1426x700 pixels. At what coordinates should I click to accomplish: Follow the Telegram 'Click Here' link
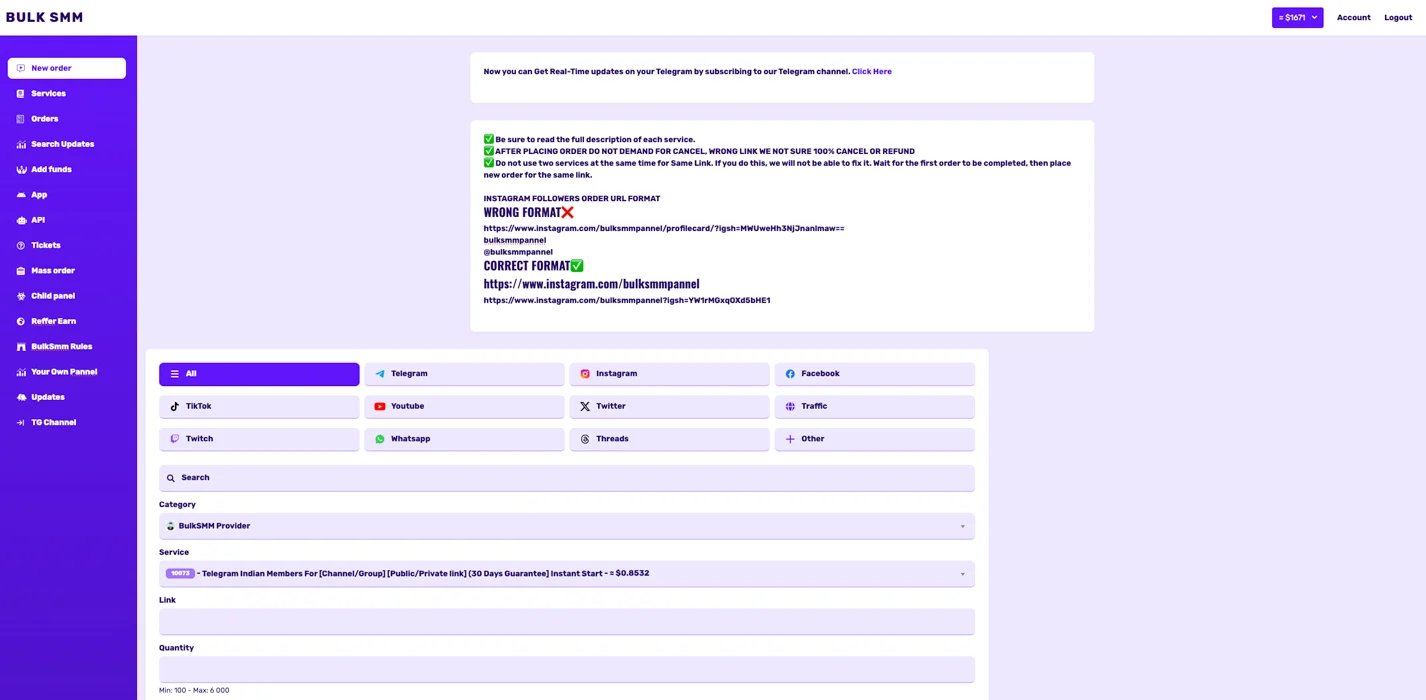[871, 72]
